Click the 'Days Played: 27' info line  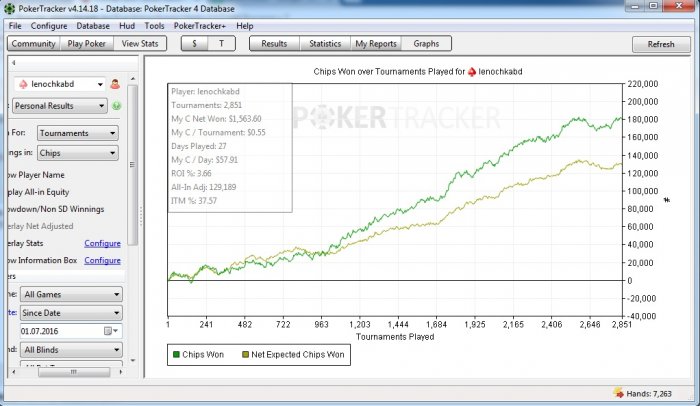pyautogui.click(x=199, y=146)
